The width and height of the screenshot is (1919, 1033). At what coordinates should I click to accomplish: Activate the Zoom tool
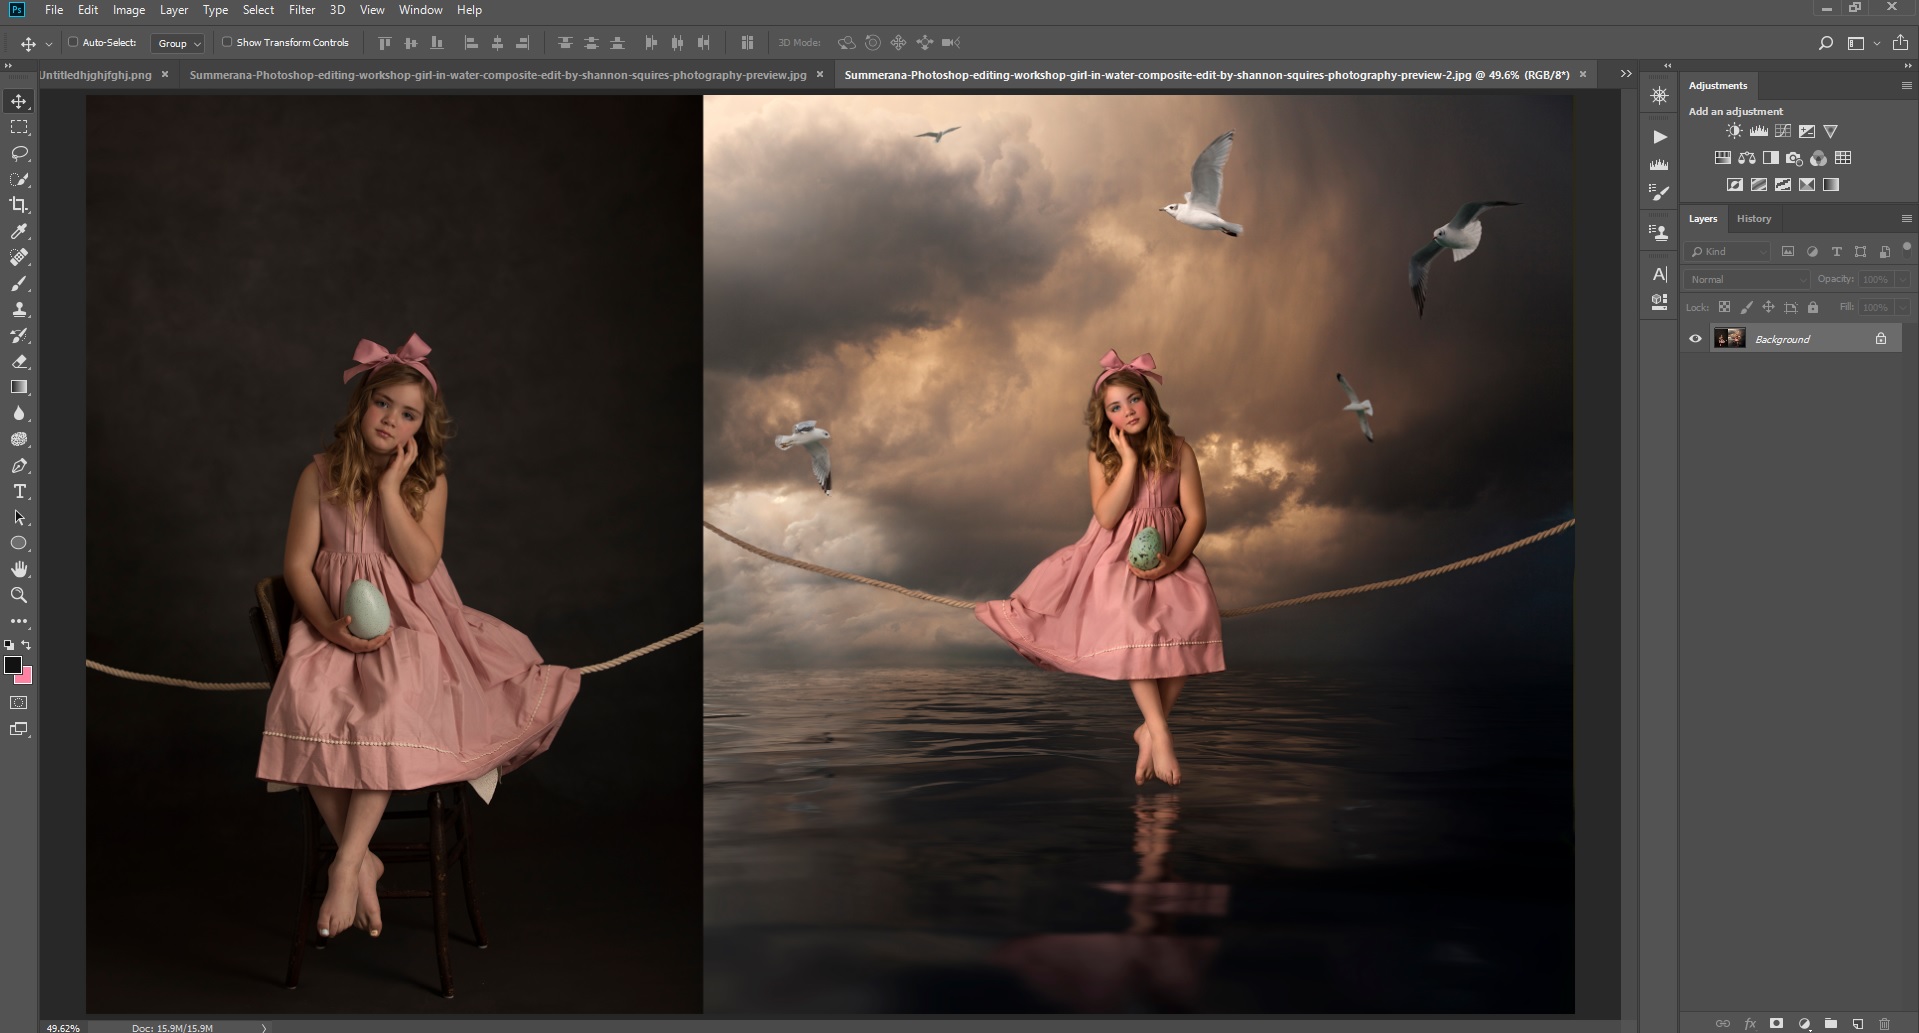click(x=19, y=595)
